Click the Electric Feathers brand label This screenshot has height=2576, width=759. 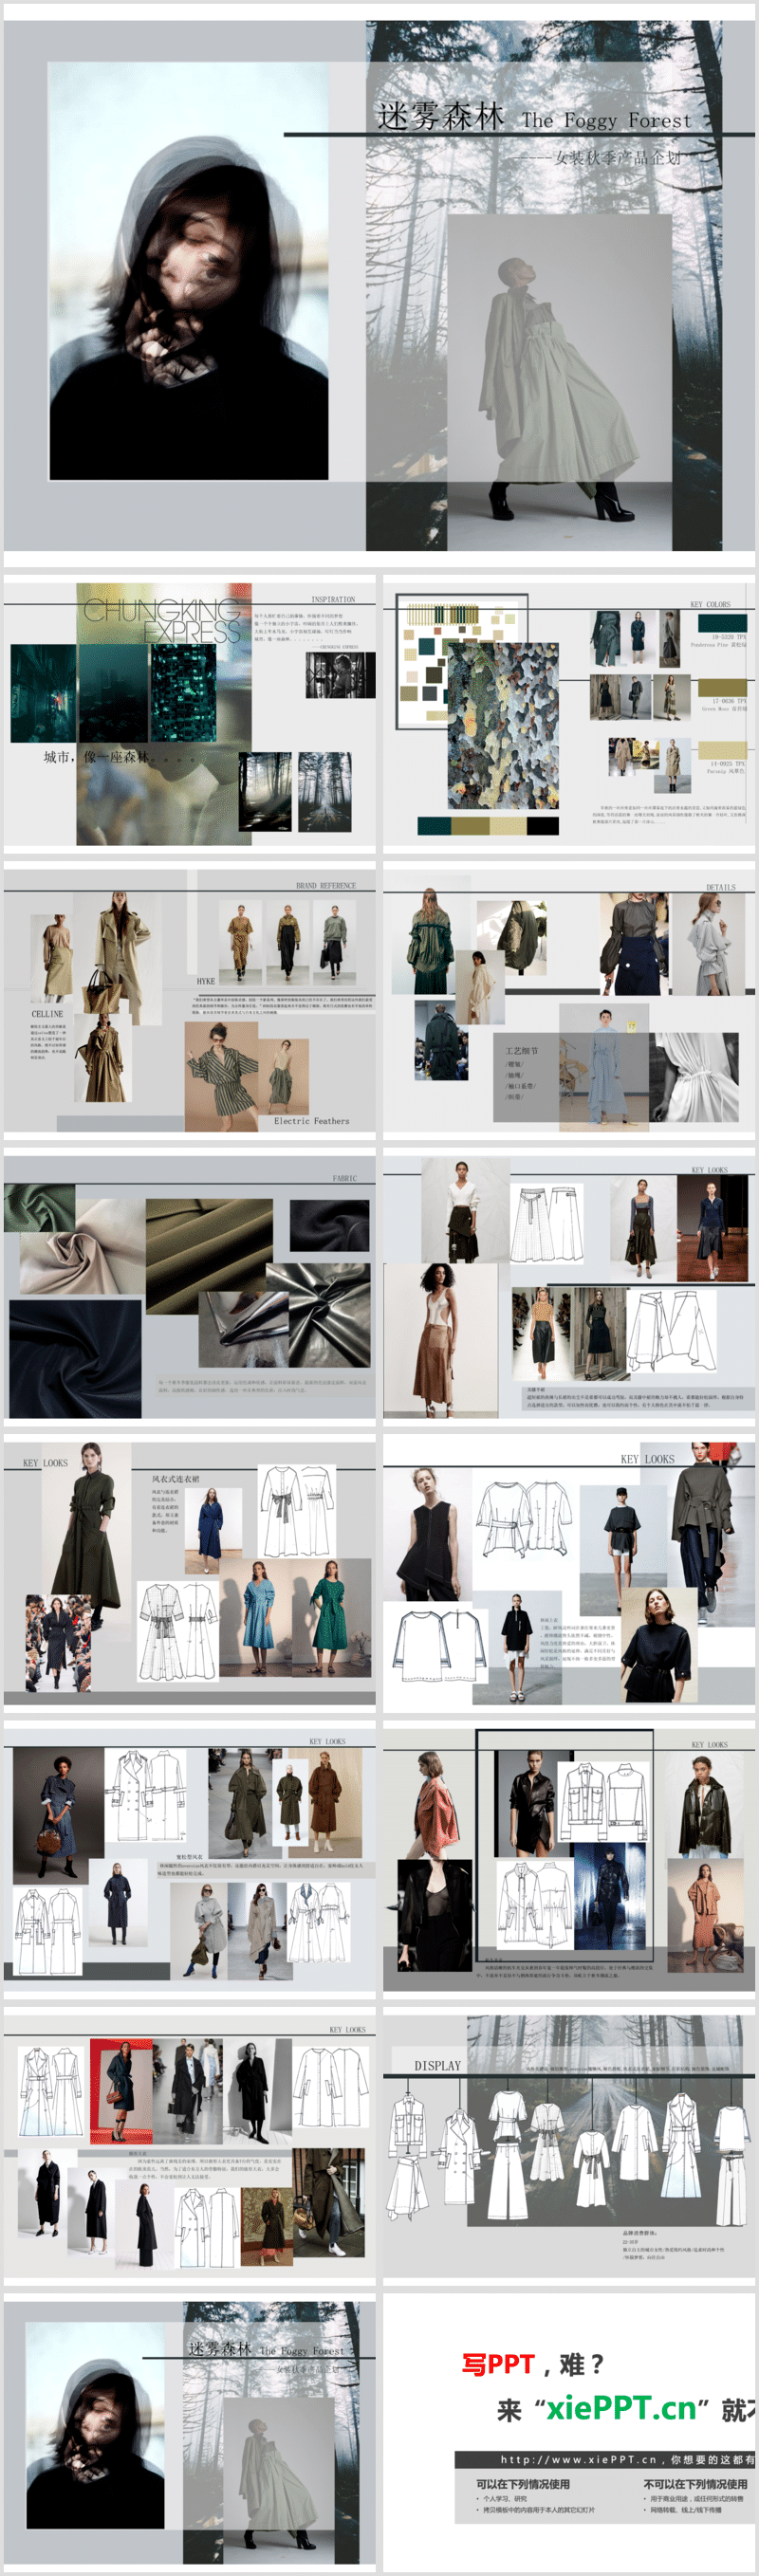(311, 1121)
